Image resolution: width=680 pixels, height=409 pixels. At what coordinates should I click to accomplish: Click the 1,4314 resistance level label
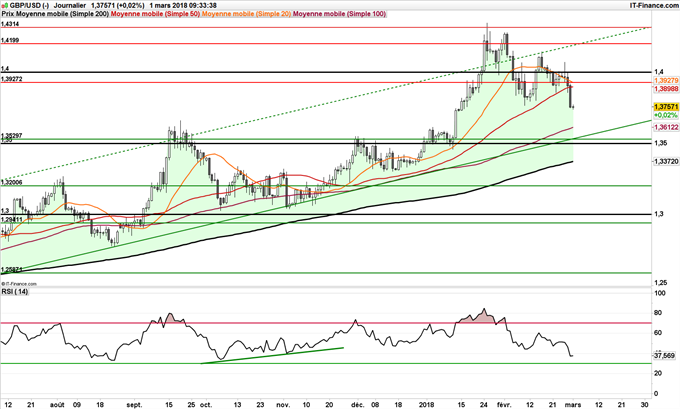pos(10,24)
